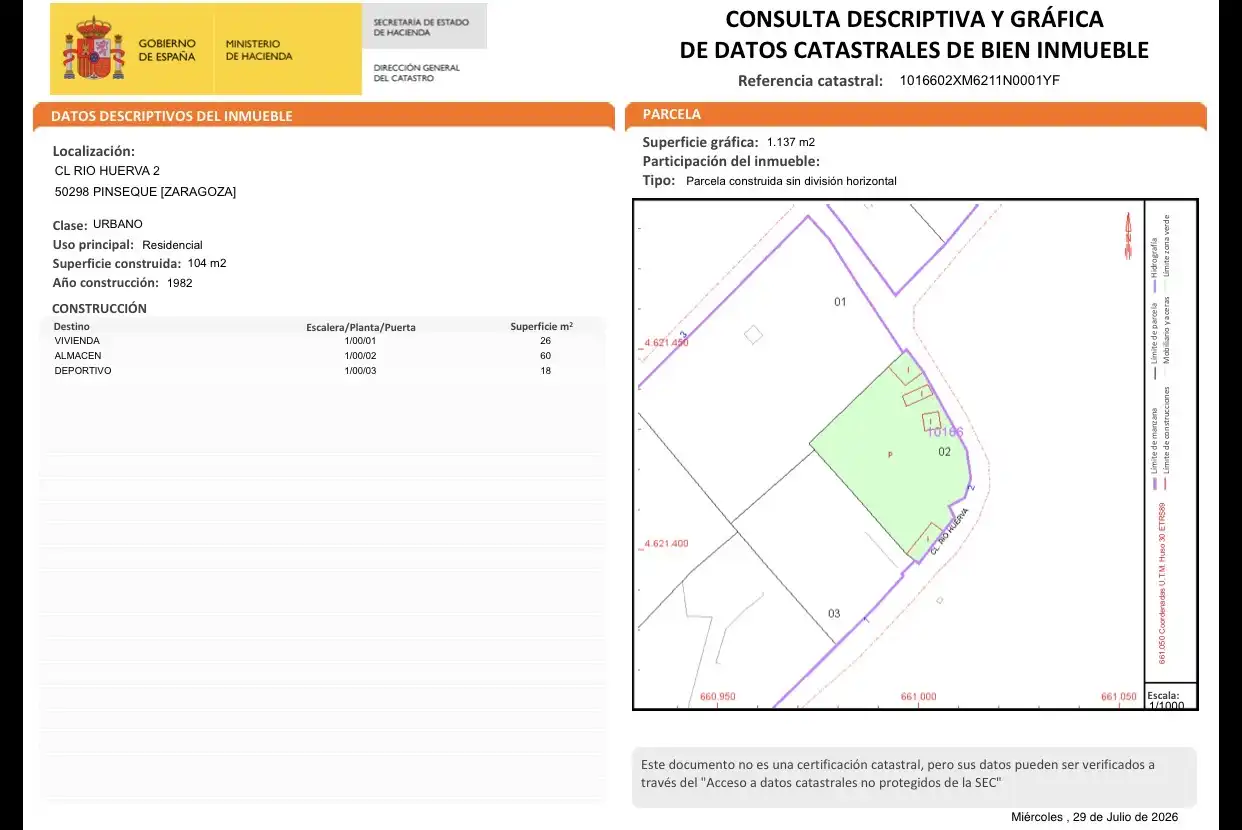Click the X coordinate '661.000'
The image size is (1242, 830).
pos(918,697)
